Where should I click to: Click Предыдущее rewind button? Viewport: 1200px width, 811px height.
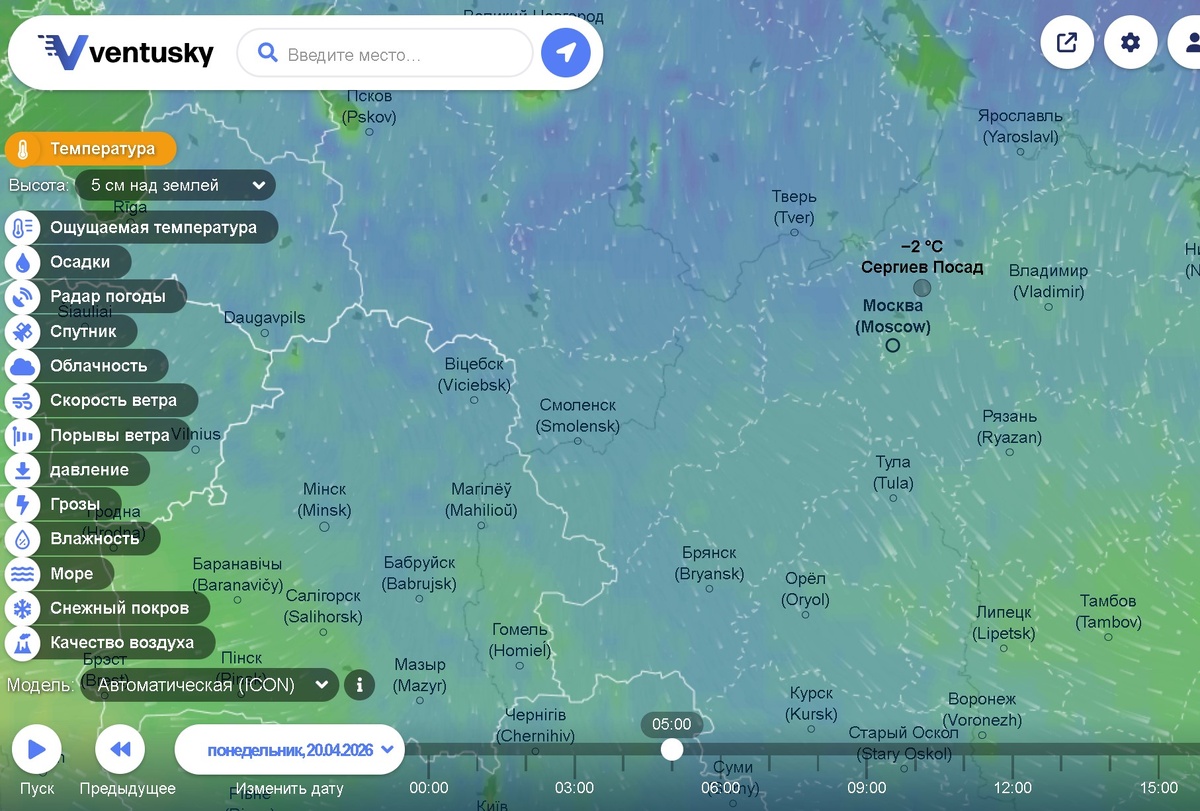120,750
